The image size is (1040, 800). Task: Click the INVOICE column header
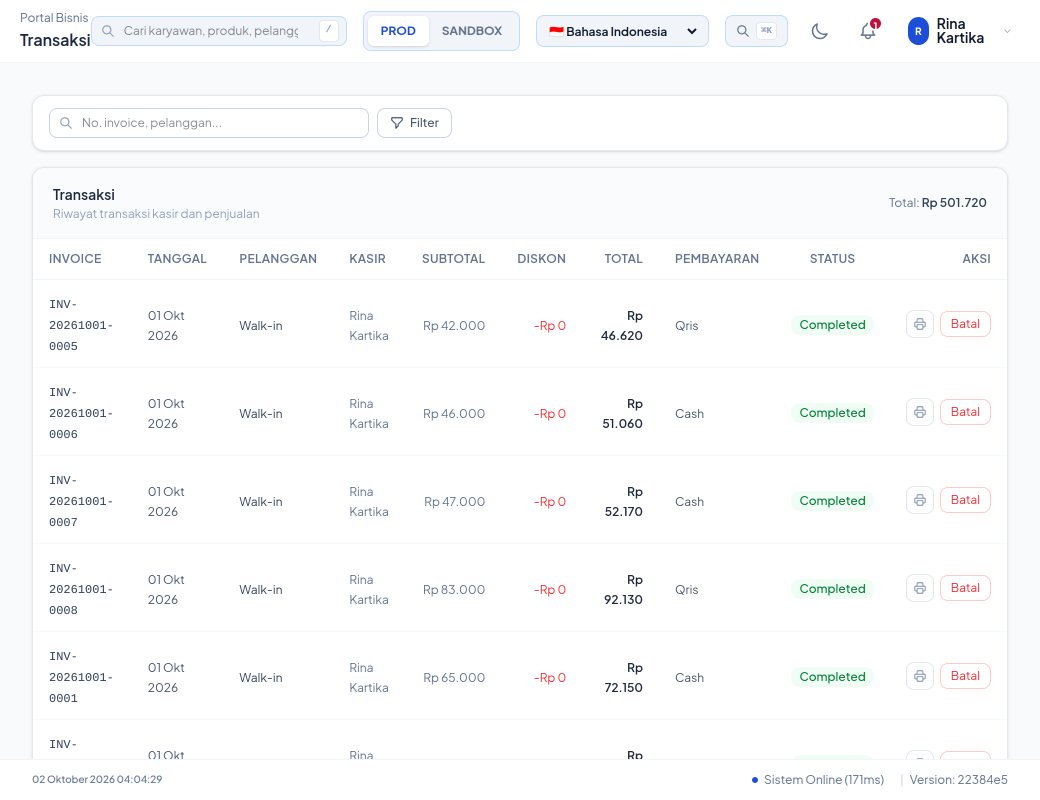[75, 259]
